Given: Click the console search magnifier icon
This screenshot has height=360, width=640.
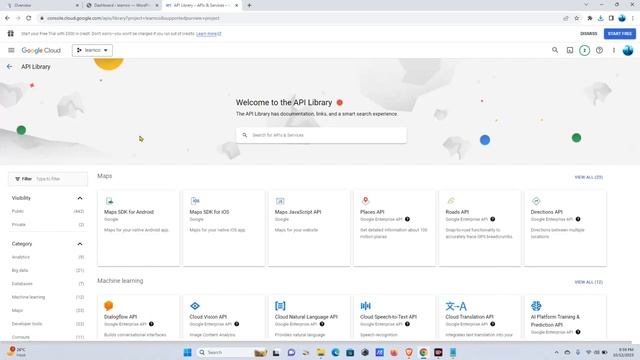Looking at the screenshot, I should 555,50.
